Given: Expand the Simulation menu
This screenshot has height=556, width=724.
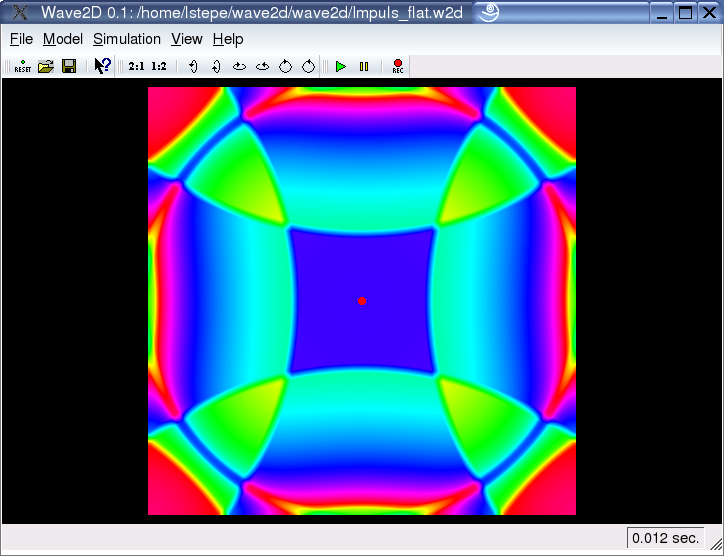Looking at the screenshot, I should pos(127,39).
